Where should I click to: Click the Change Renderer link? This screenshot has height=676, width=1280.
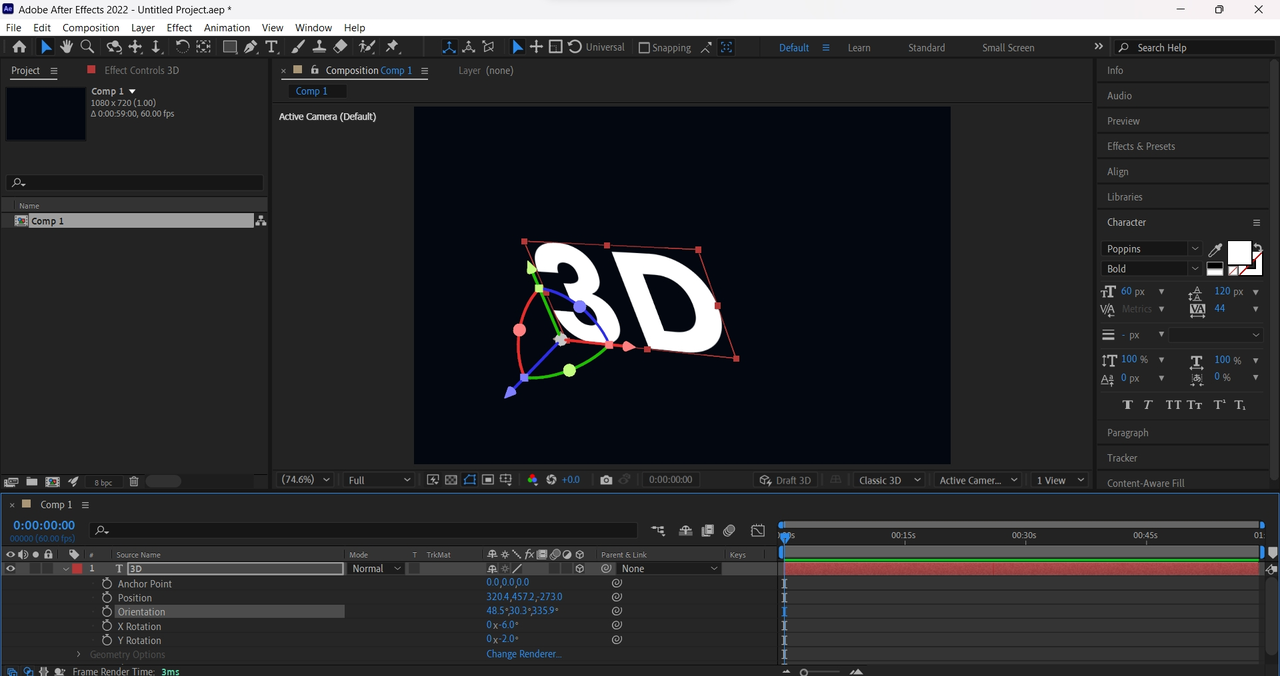coord(523,654)
